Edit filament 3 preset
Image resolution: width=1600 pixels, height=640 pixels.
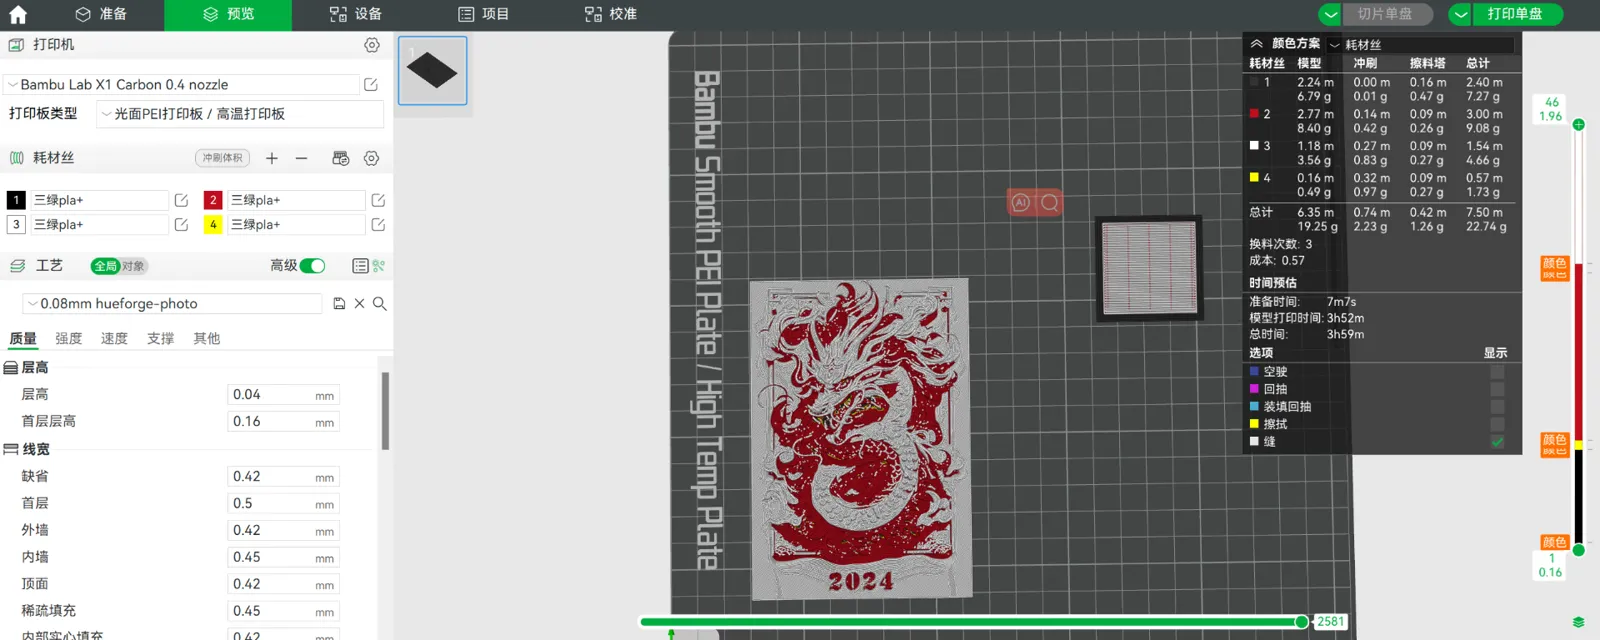181,225
